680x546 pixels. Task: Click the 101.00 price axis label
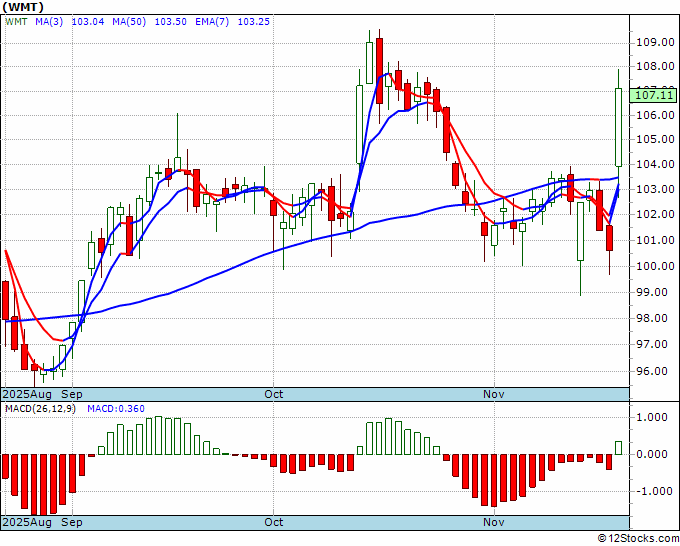655,240
